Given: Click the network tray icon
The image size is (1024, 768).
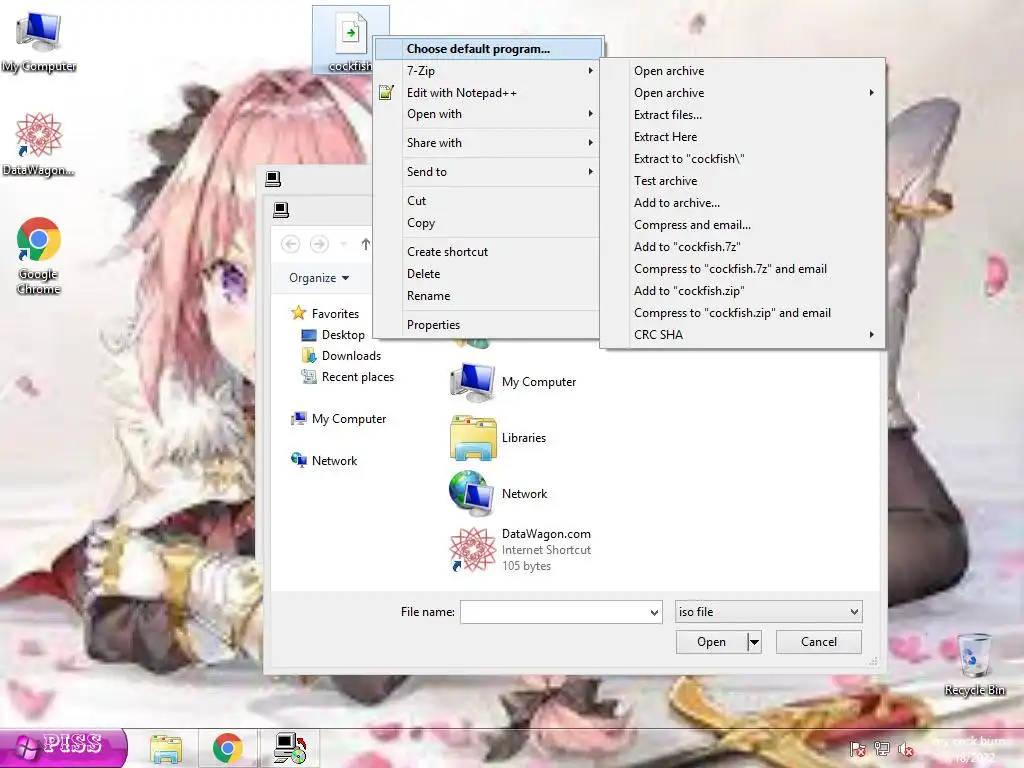Looking at the screenshot, I should coord(882,750).
